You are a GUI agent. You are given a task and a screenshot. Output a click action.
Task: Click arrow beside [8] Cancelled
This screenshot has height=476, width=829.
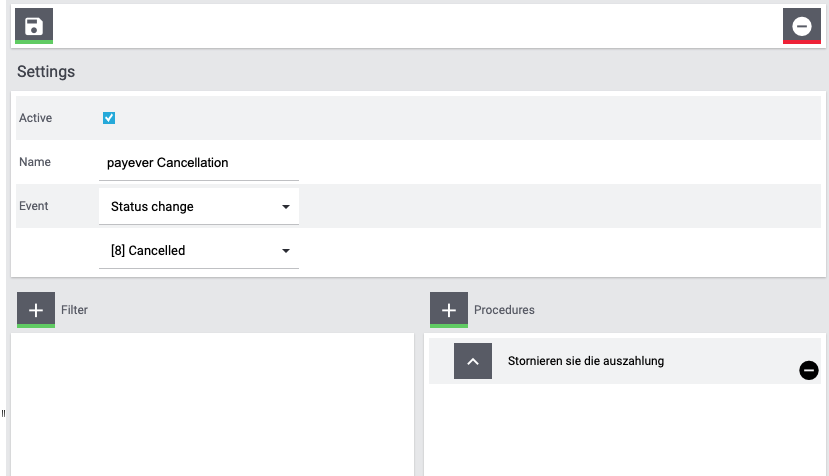[285, 251]
